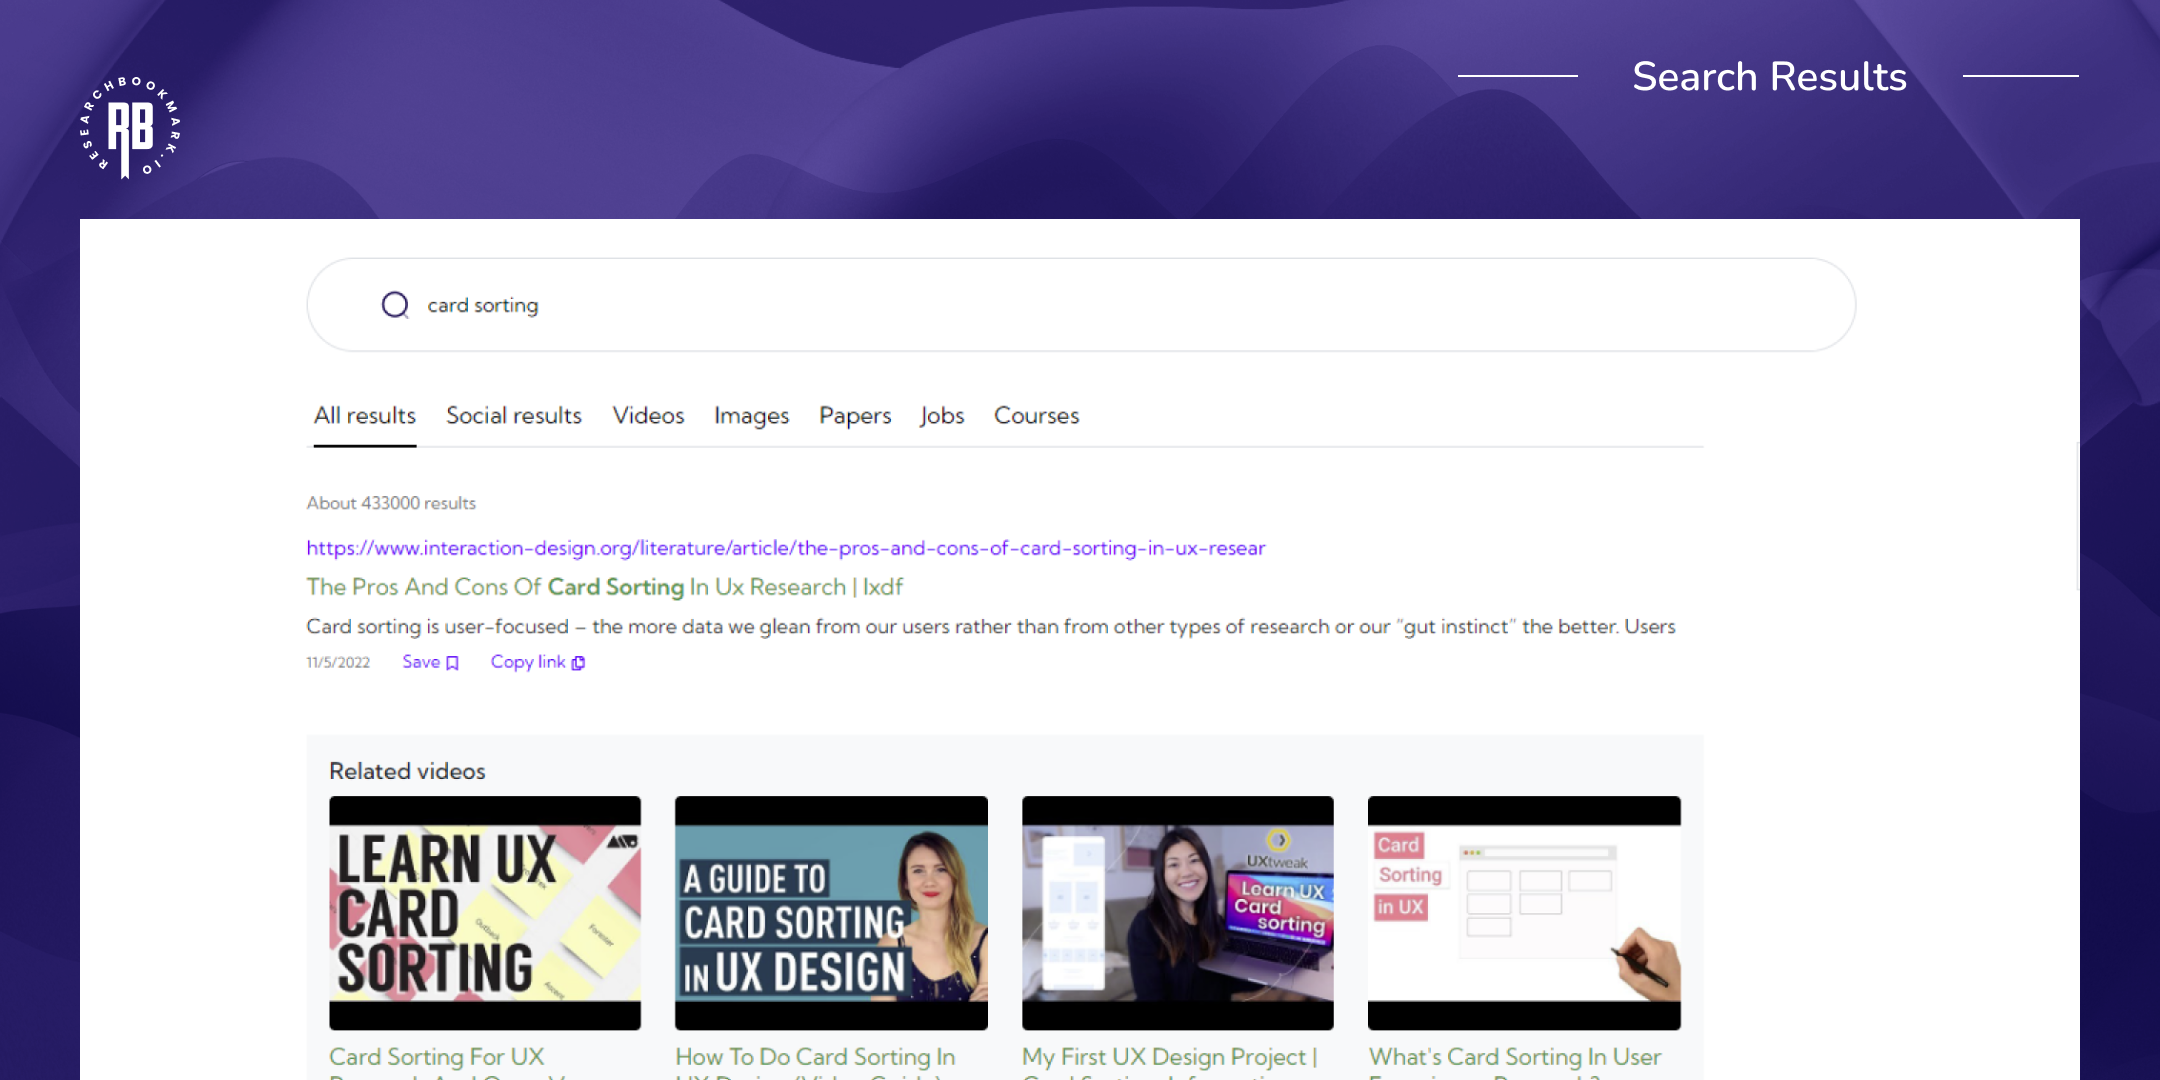The image size is (2160, 1080).
Task: Click the Copy link icon
Action: [x=578, y=662]
